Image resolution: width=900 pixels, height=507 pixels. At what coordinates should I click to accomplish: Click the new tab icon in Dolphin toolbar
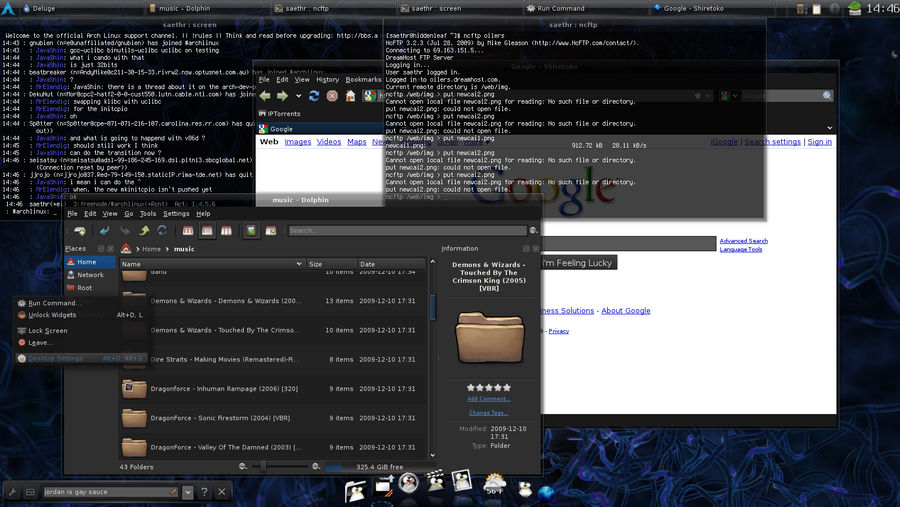[80, 231]
